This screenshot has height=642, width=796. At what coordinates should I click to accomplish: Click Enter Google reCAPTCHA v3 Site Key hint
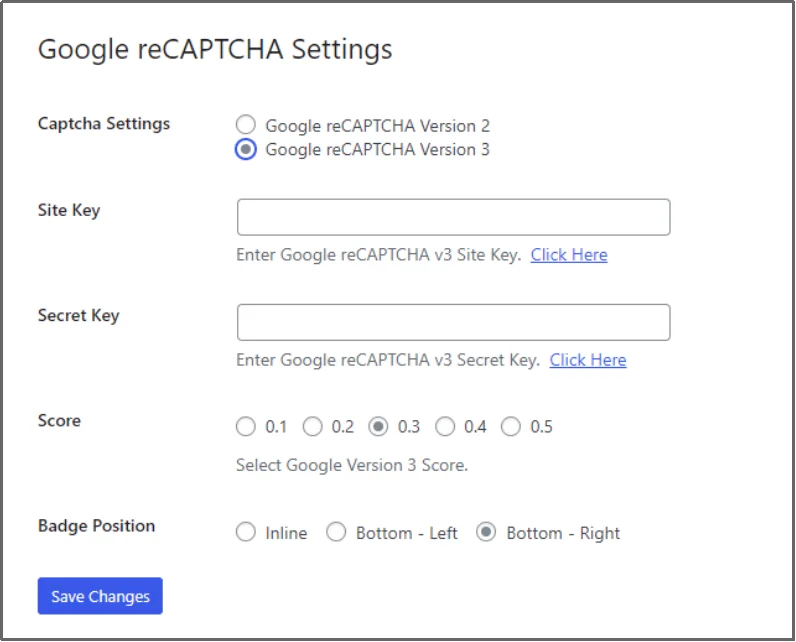(379, 255)
